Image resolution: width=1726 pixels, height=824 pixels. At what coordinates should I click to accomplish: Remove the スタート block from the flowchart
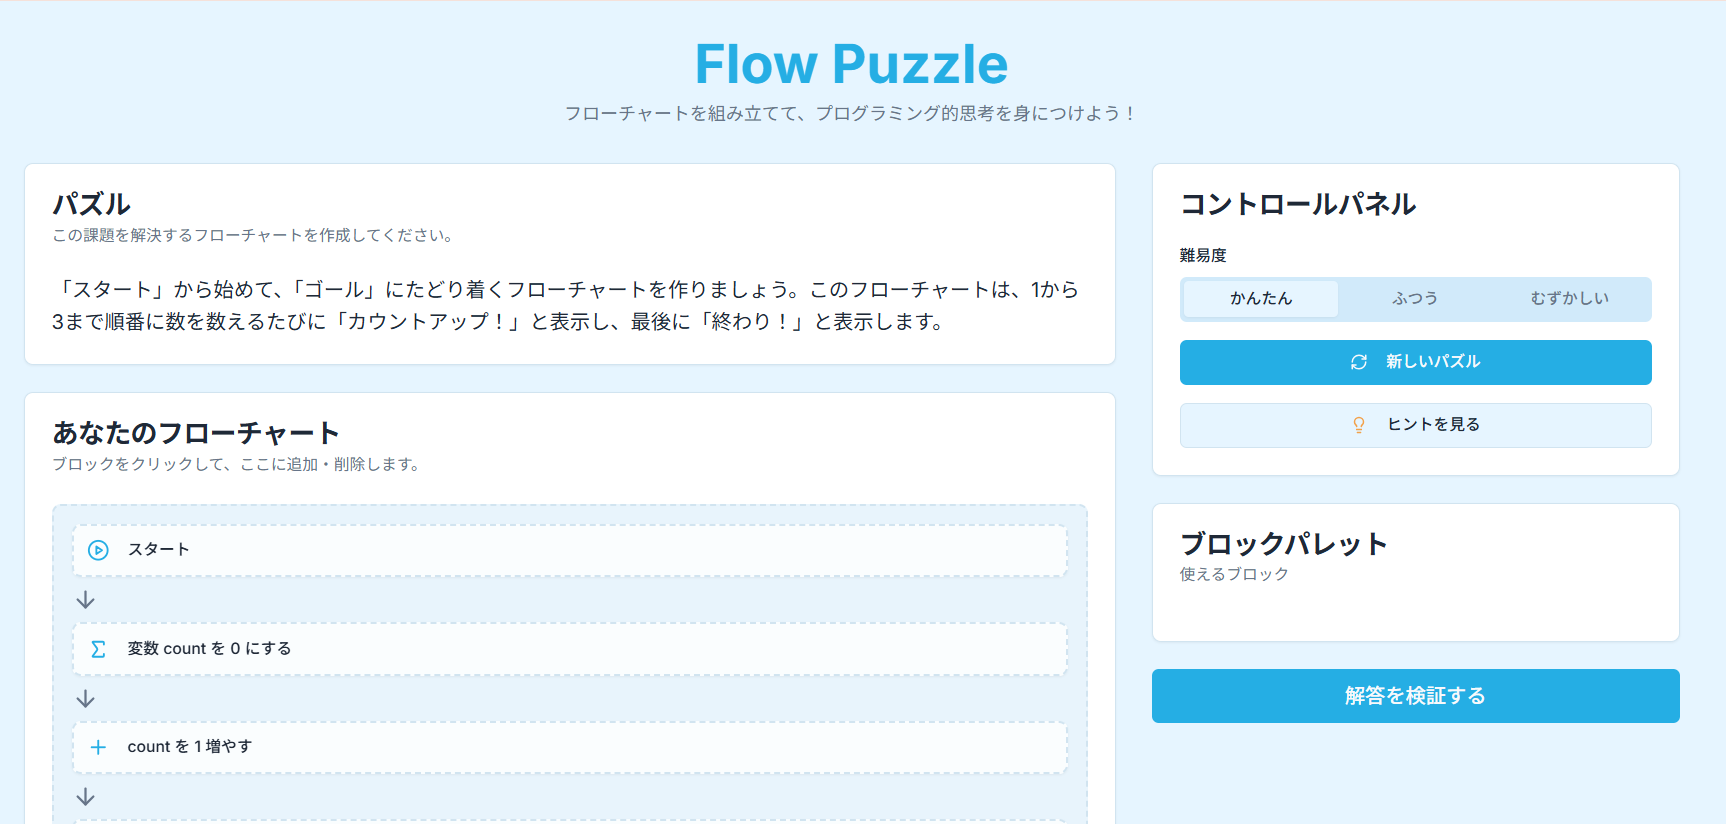point(569,549)
